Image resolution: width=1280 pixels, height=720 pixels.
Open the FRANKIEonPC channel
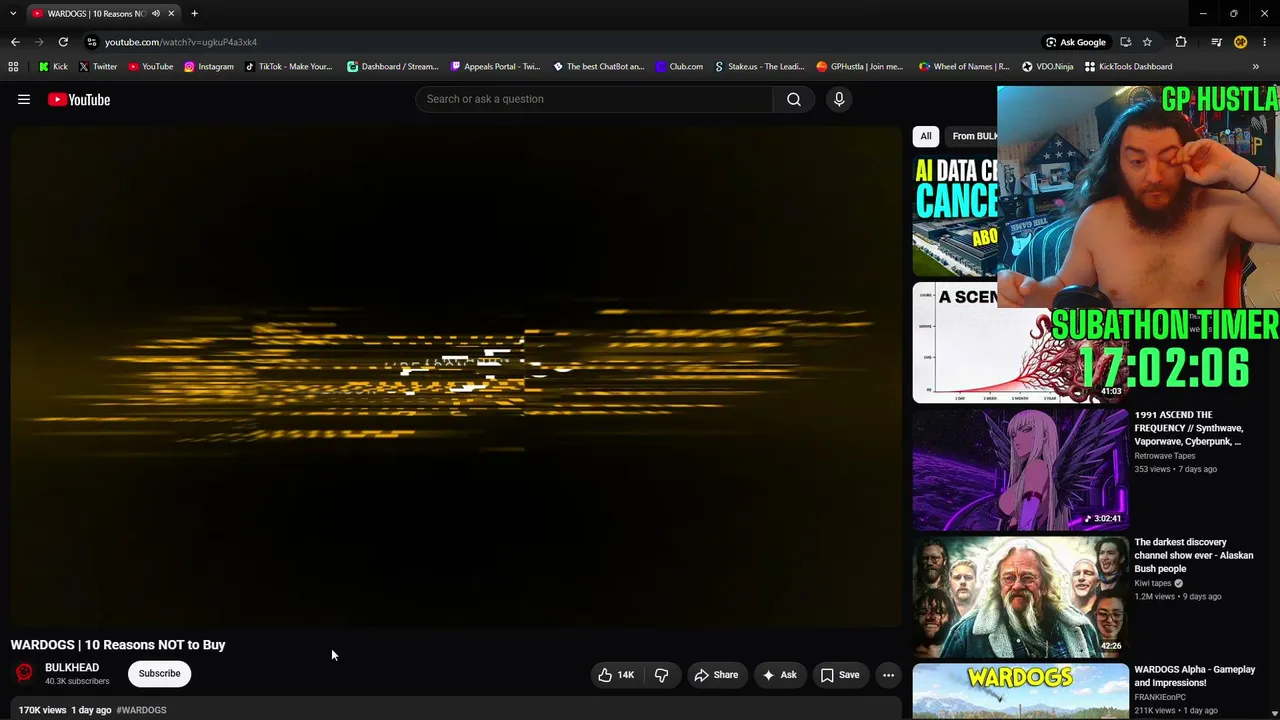point(1160,697)
